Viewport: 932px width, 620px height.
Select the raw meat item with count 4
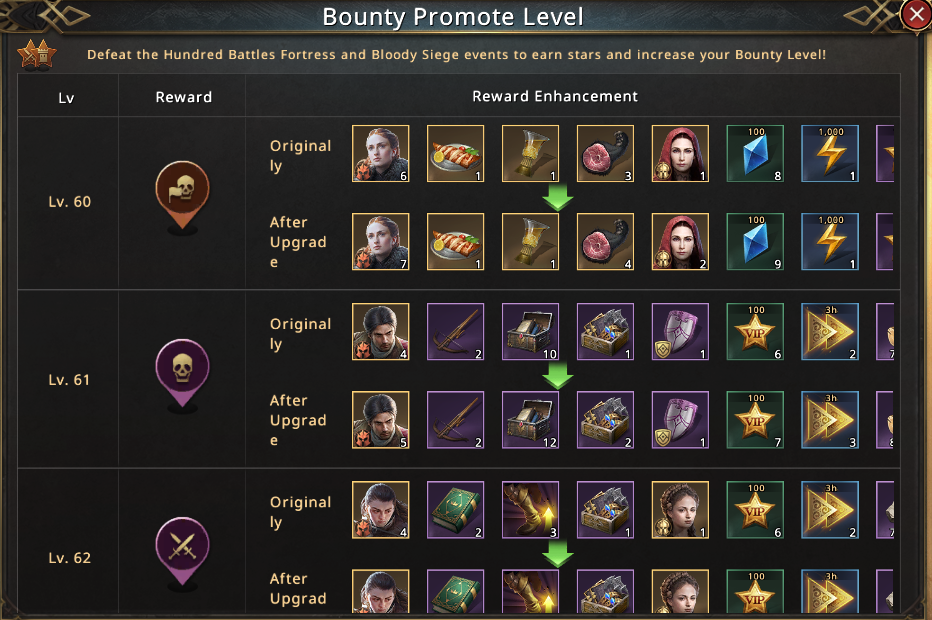605,242
